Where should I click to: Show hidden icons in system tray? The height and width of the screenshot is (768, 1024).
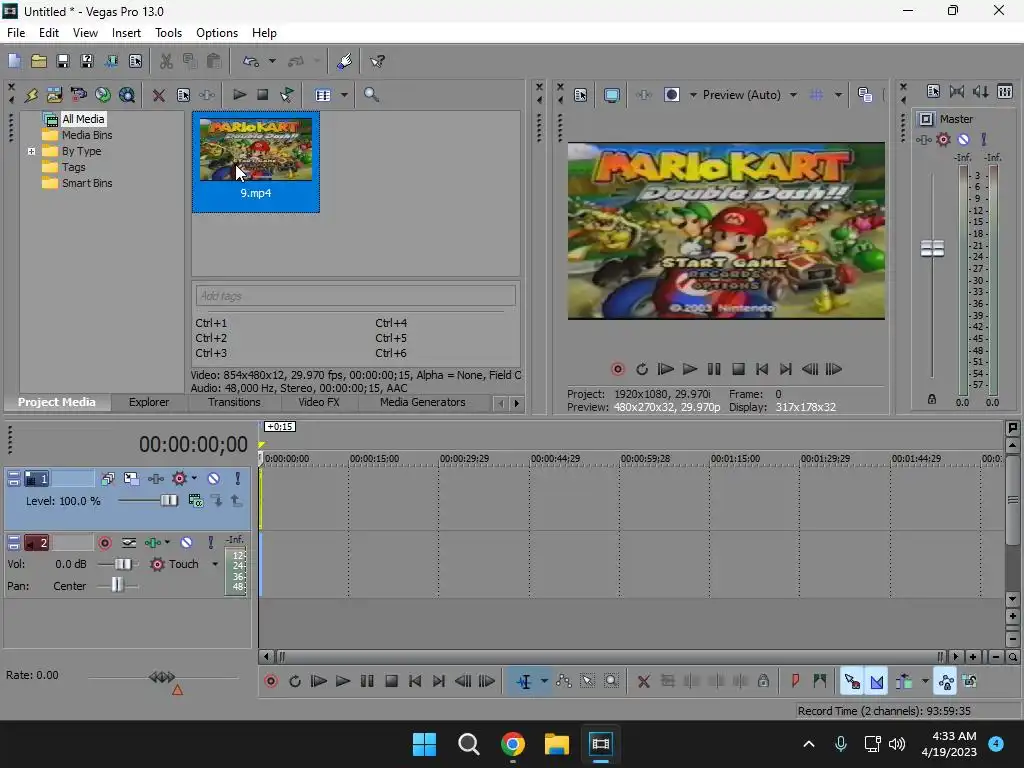[x=808, y=744]
